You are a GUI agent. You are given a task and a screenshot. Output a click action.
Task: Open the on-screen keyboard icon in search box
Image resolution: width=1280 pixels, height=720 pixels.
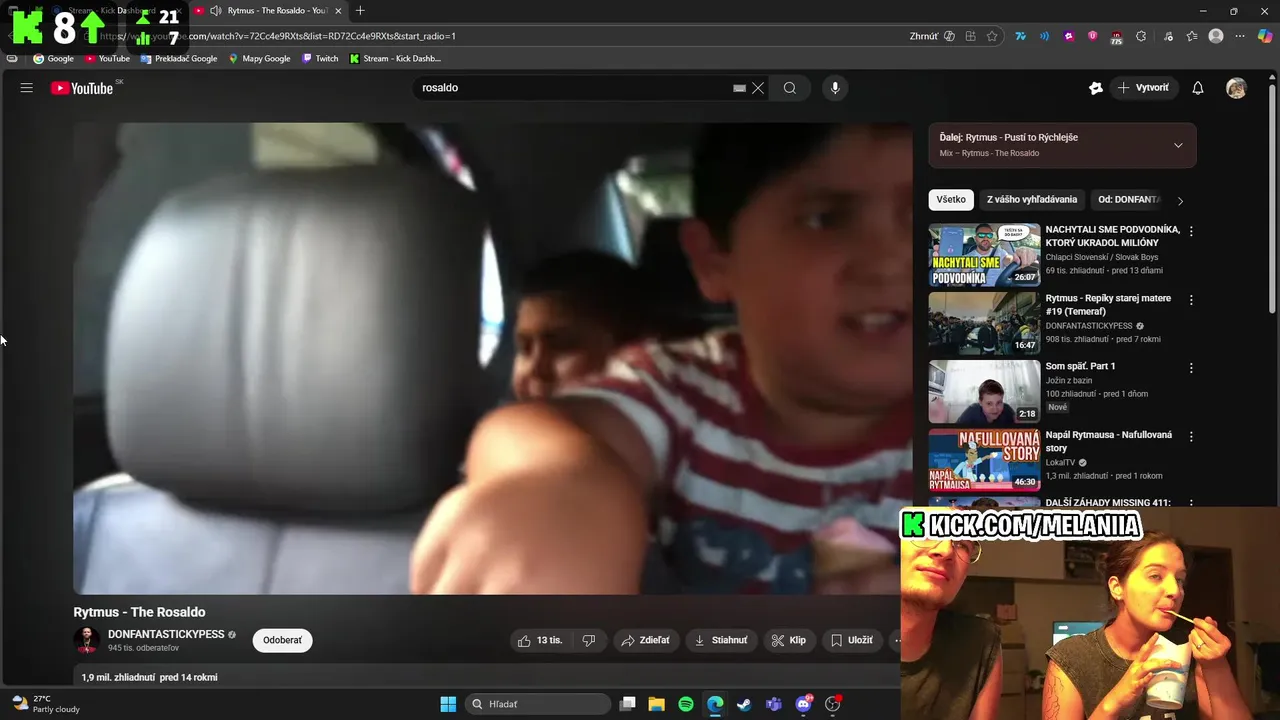pyautogui.click(x=739, y=88)
